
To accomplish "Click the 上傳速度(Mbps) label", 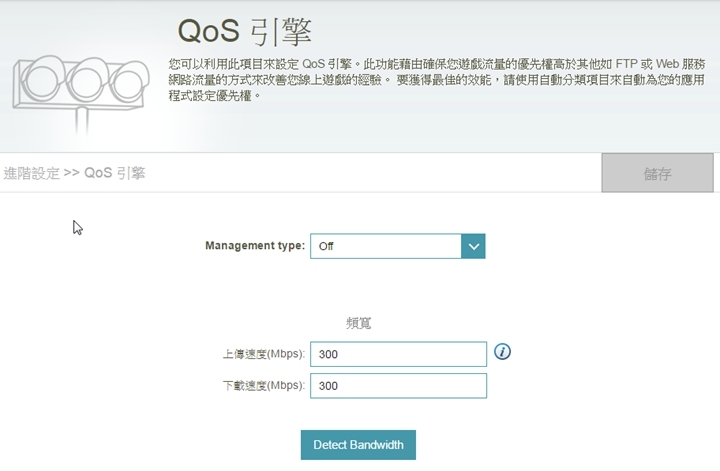I will coord(264,354).
